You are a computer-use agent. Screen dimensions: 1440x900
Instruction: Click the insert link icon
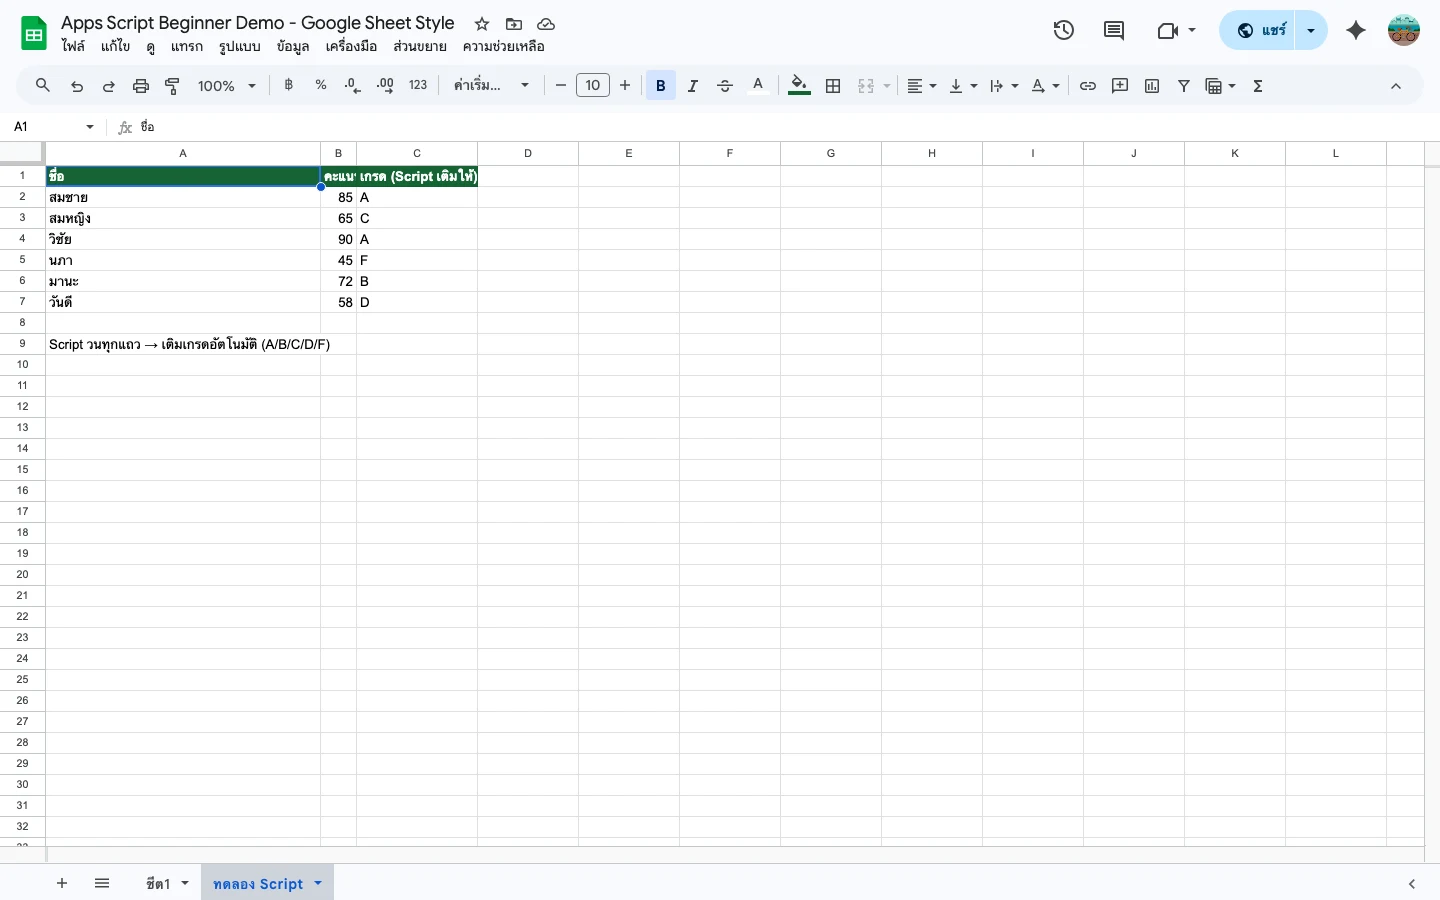coord(1088,86)
